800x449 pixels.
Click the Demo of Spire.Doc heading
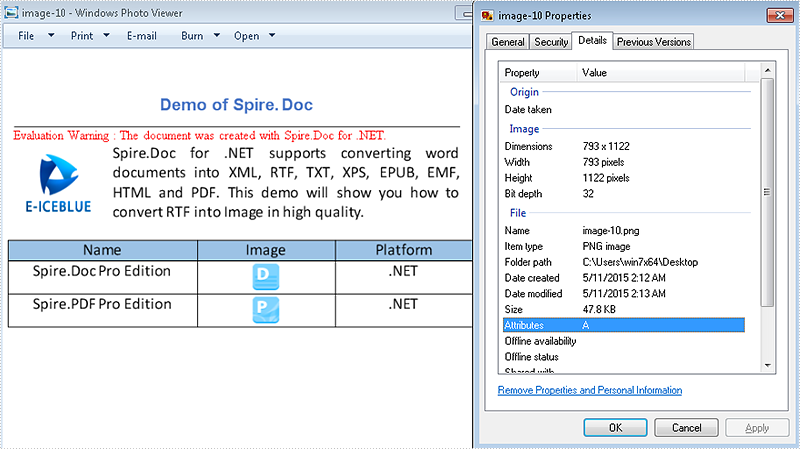[236, 105]
